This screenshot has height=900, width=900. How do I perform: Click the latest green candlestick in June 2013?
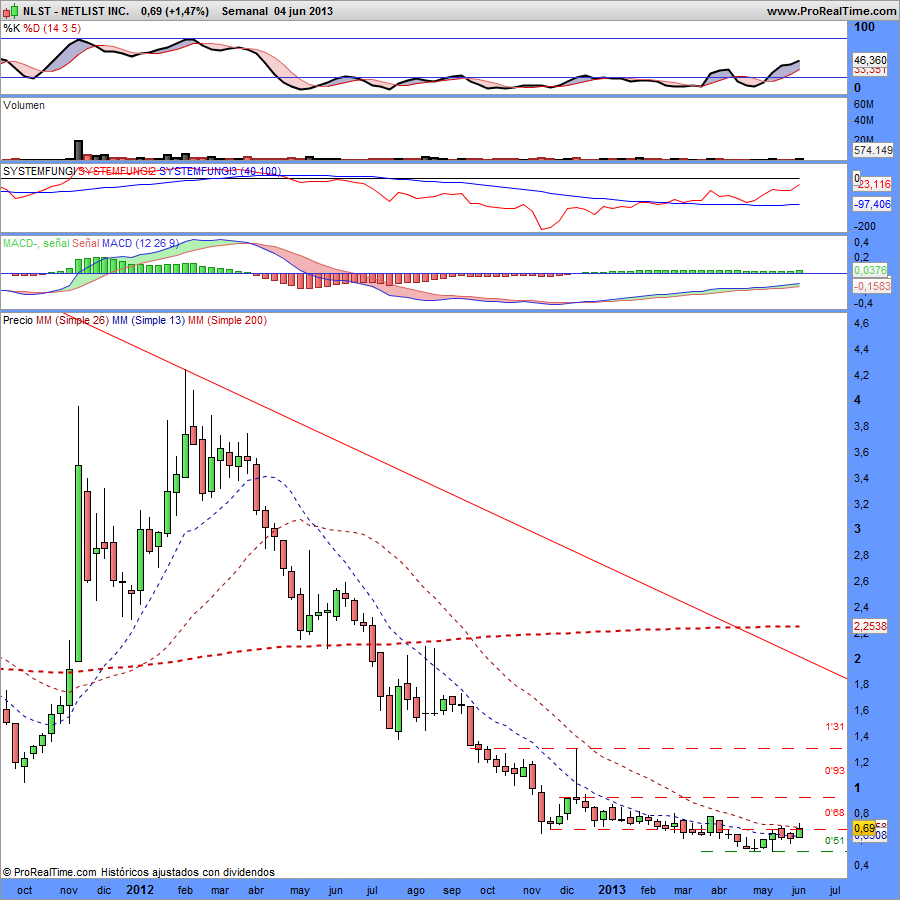[x=800, y=832]
